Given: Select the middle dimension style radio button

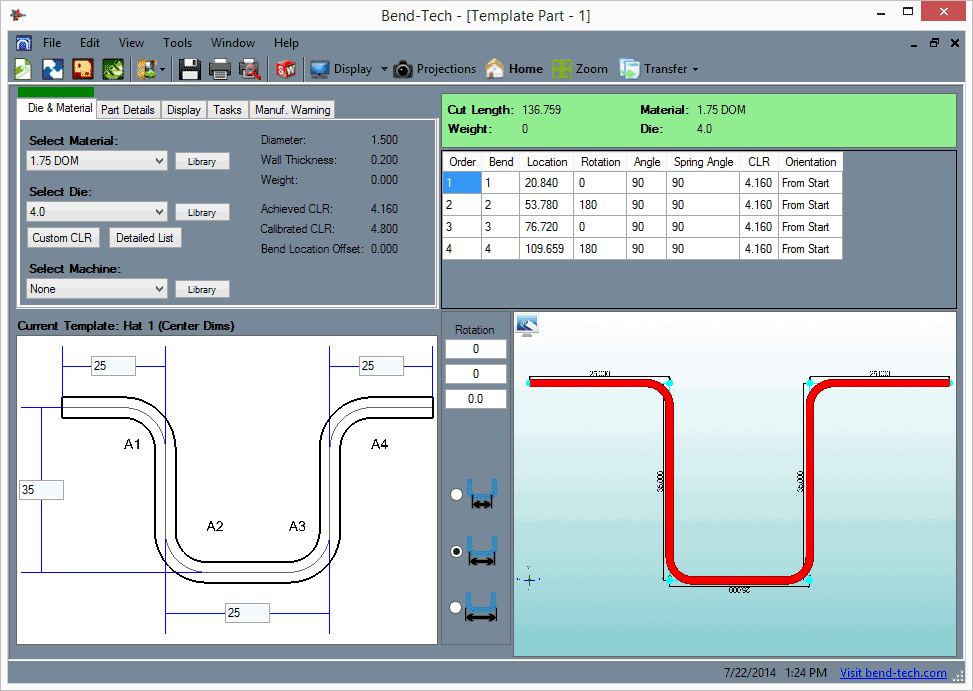Looking at the screenshot, I should click(x=456, y=551).
